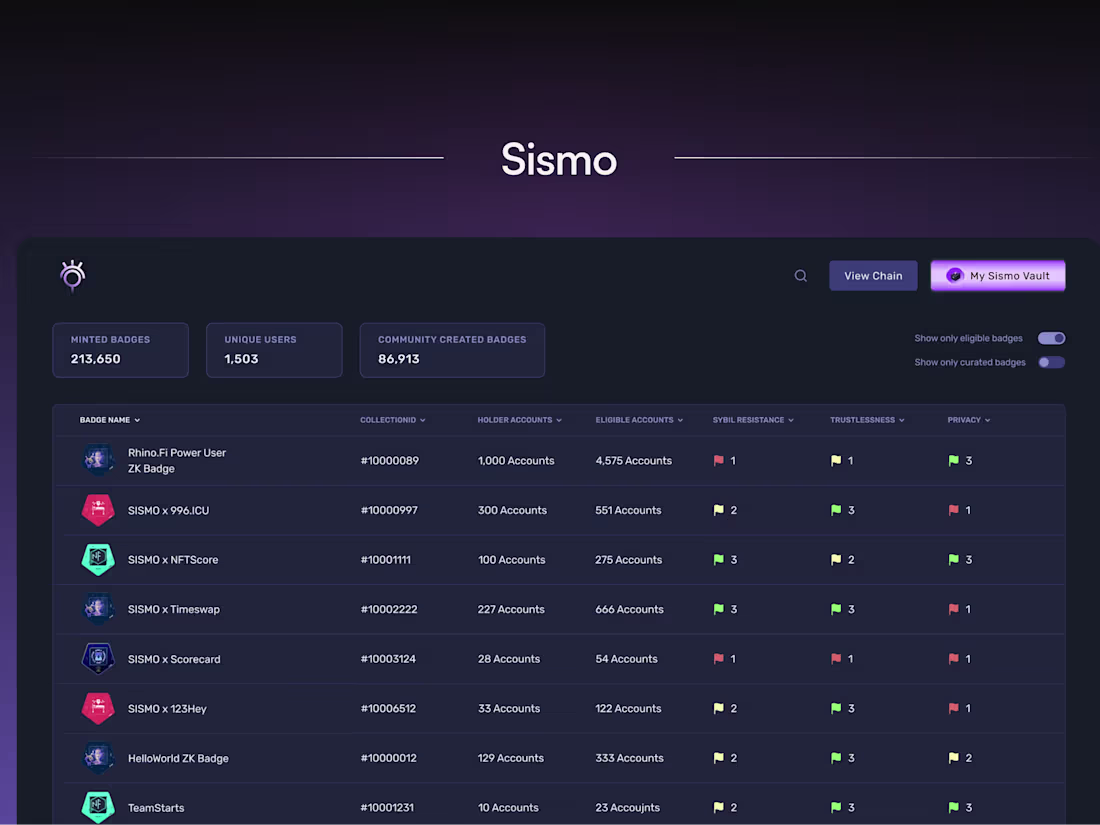This screenshot has height=825, width=1100.
Task: Select the SISMO x Timeswap badge icon
Action: pyautogui.click(x=97, y=609)
